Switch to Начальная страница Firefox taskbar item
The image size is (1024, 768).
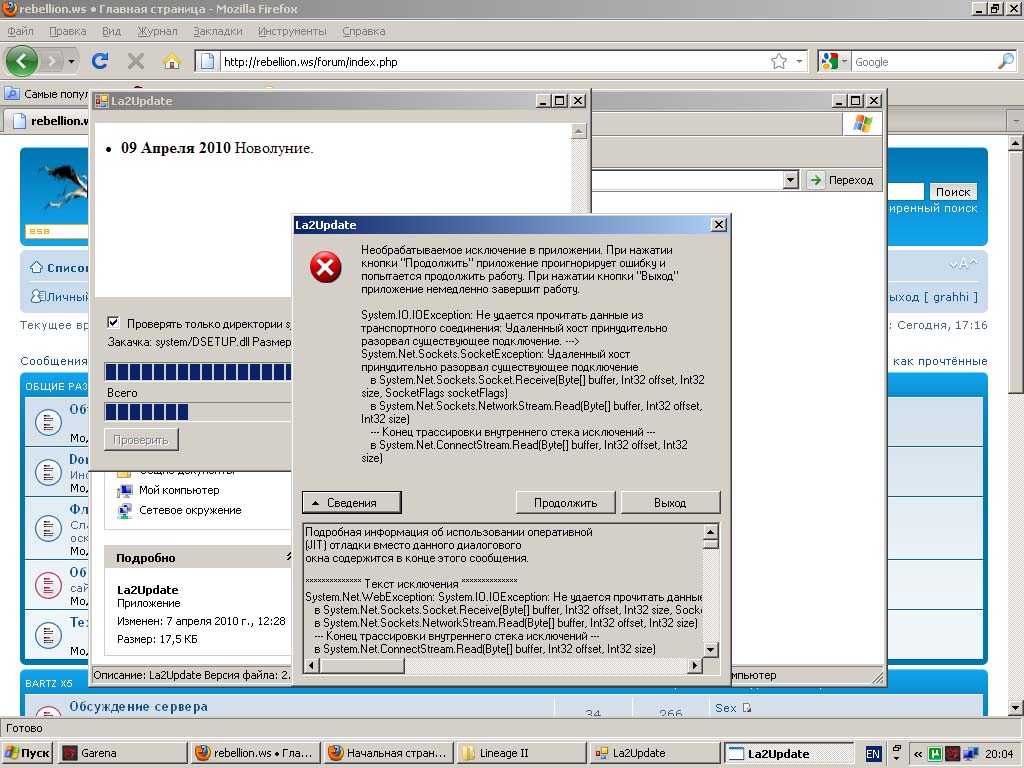point(389,753)
